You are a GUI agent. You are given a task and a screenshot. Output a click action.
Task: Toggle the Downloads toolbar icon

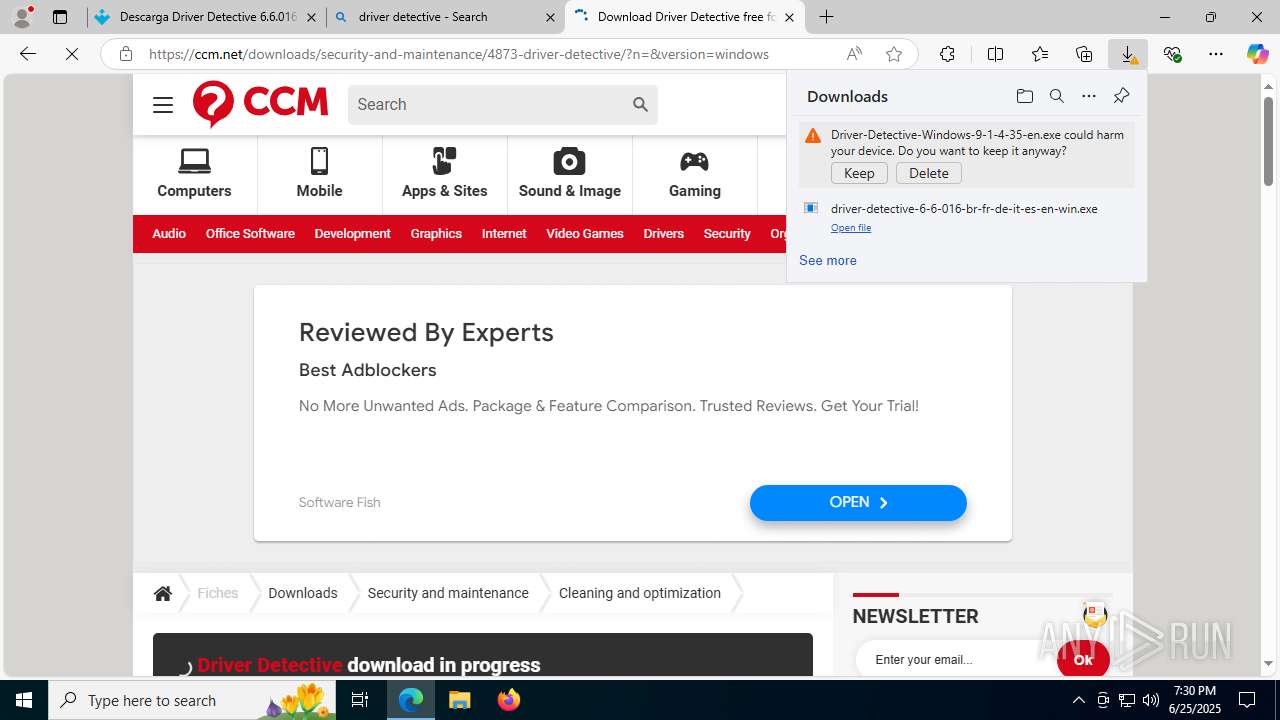1128,54
